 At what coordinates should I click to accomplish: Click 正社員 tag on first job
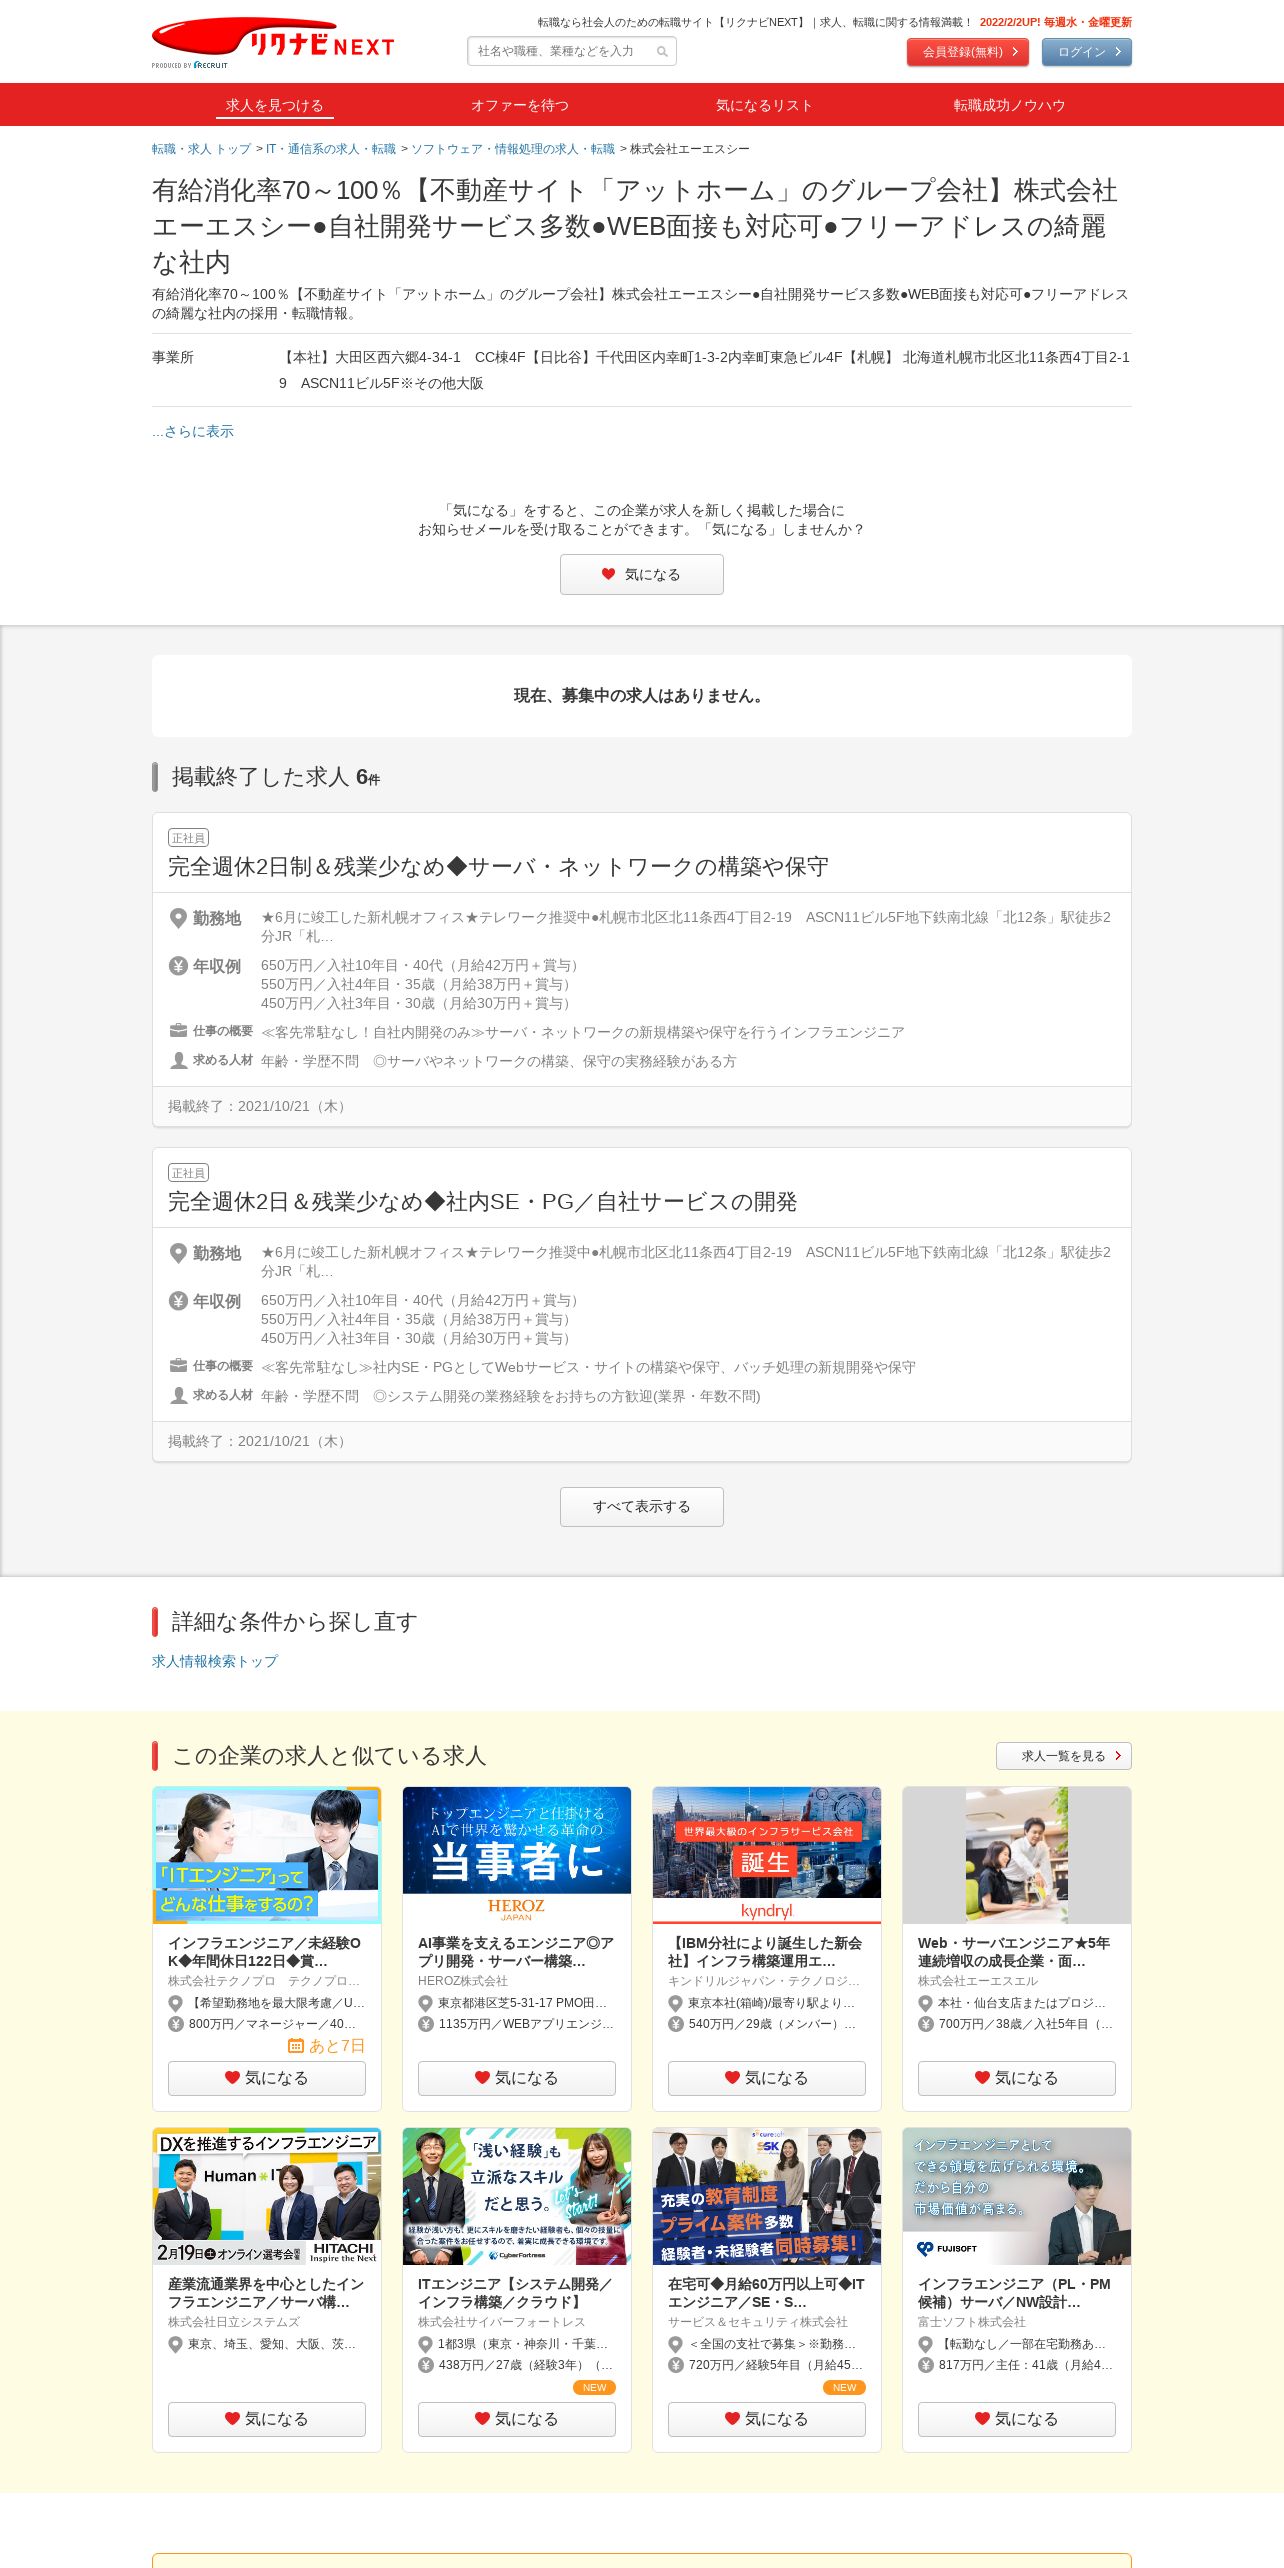188,838
